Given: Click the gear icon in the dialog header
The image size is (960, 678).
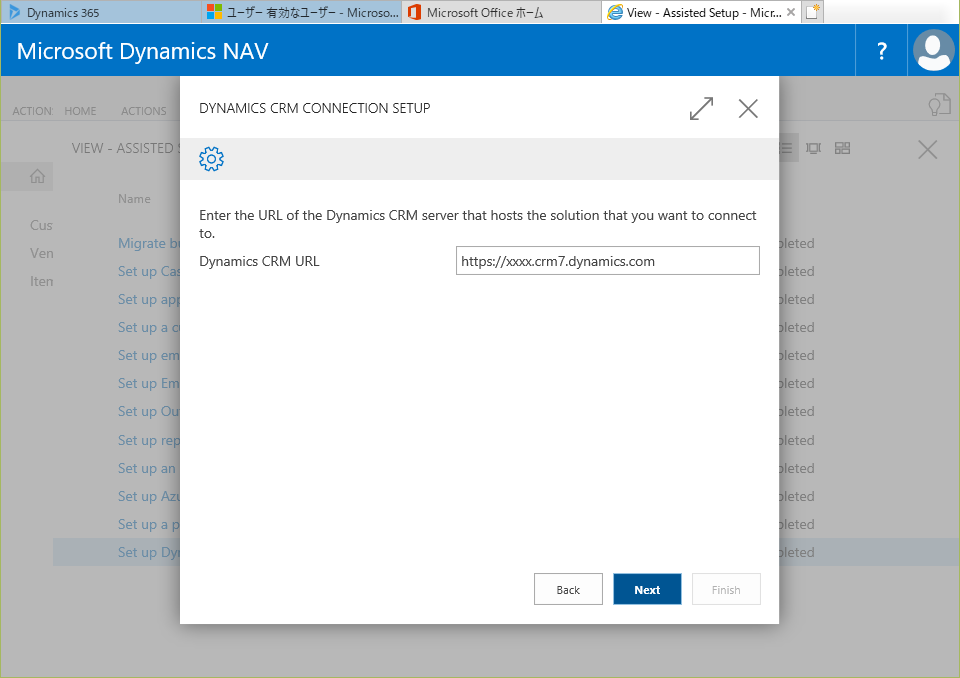Looking at the screenshot, I should click(211, 159).
